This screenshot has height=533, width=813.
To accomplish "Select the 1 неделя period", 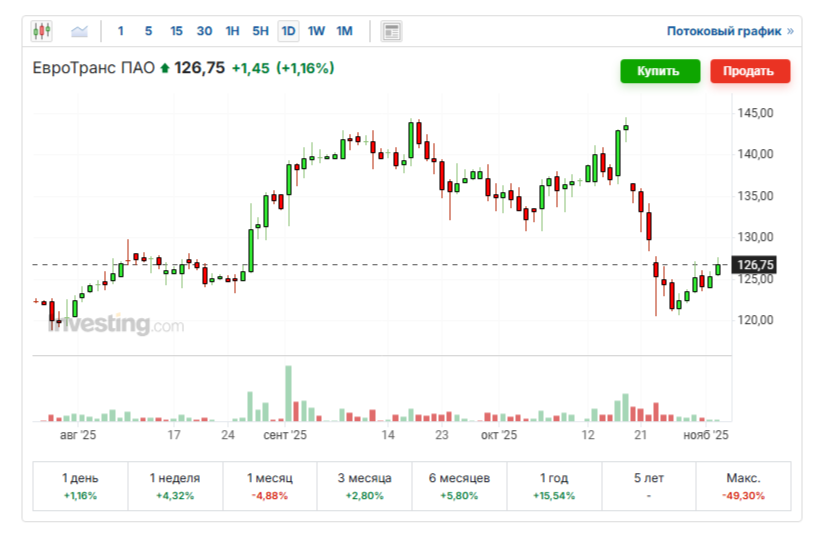I will coord(175,486).
